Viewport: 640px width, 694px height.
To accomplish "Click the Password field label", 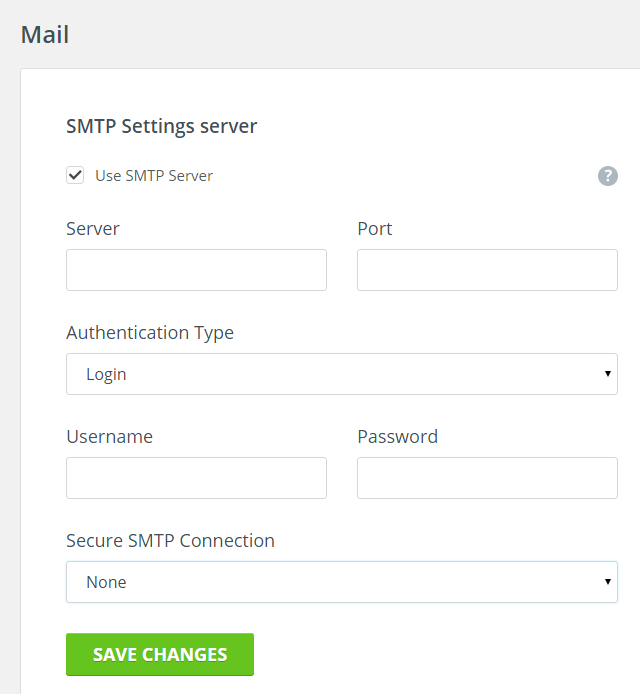I will (398, 437).
